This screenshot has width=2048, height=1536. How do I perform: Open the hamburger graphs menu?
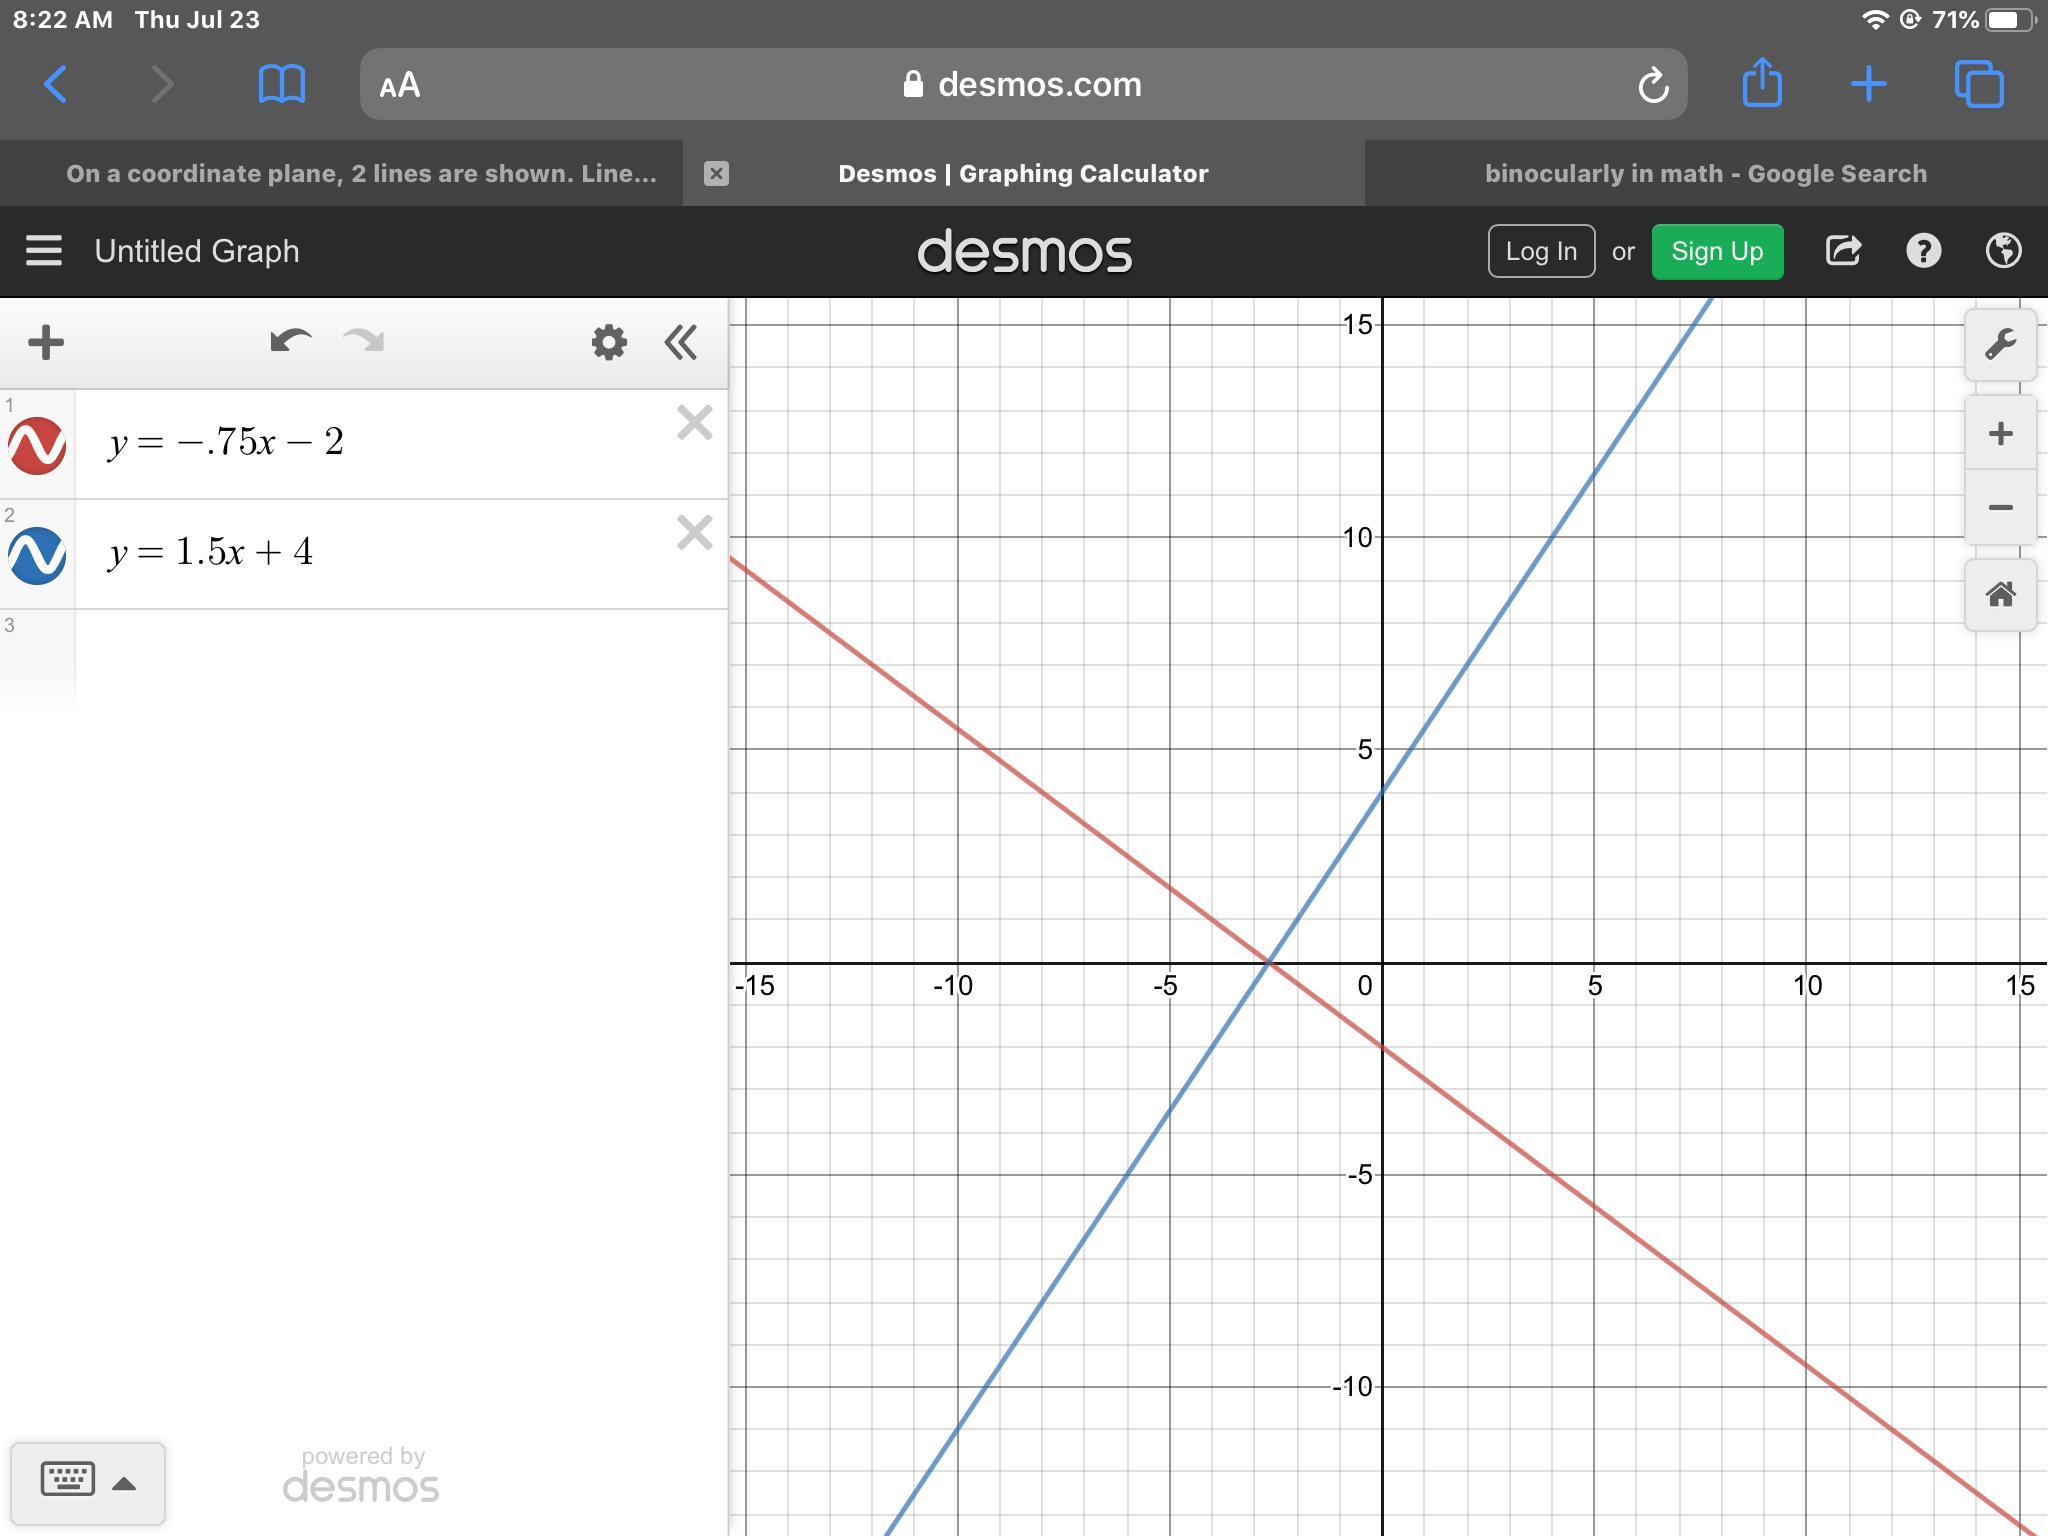click(x=44, y=251)
